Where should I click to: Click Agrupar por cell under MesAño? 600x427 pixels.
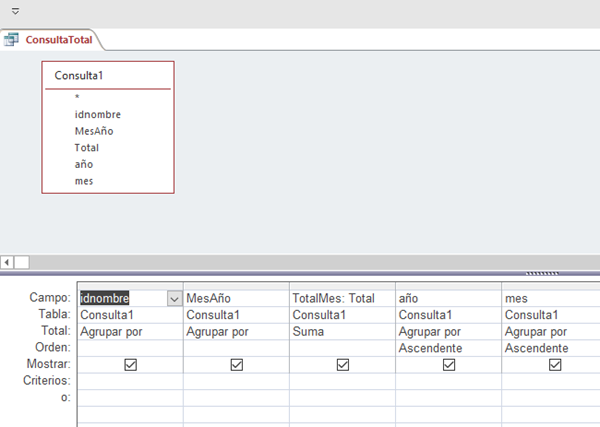click(x=236, y=331)
